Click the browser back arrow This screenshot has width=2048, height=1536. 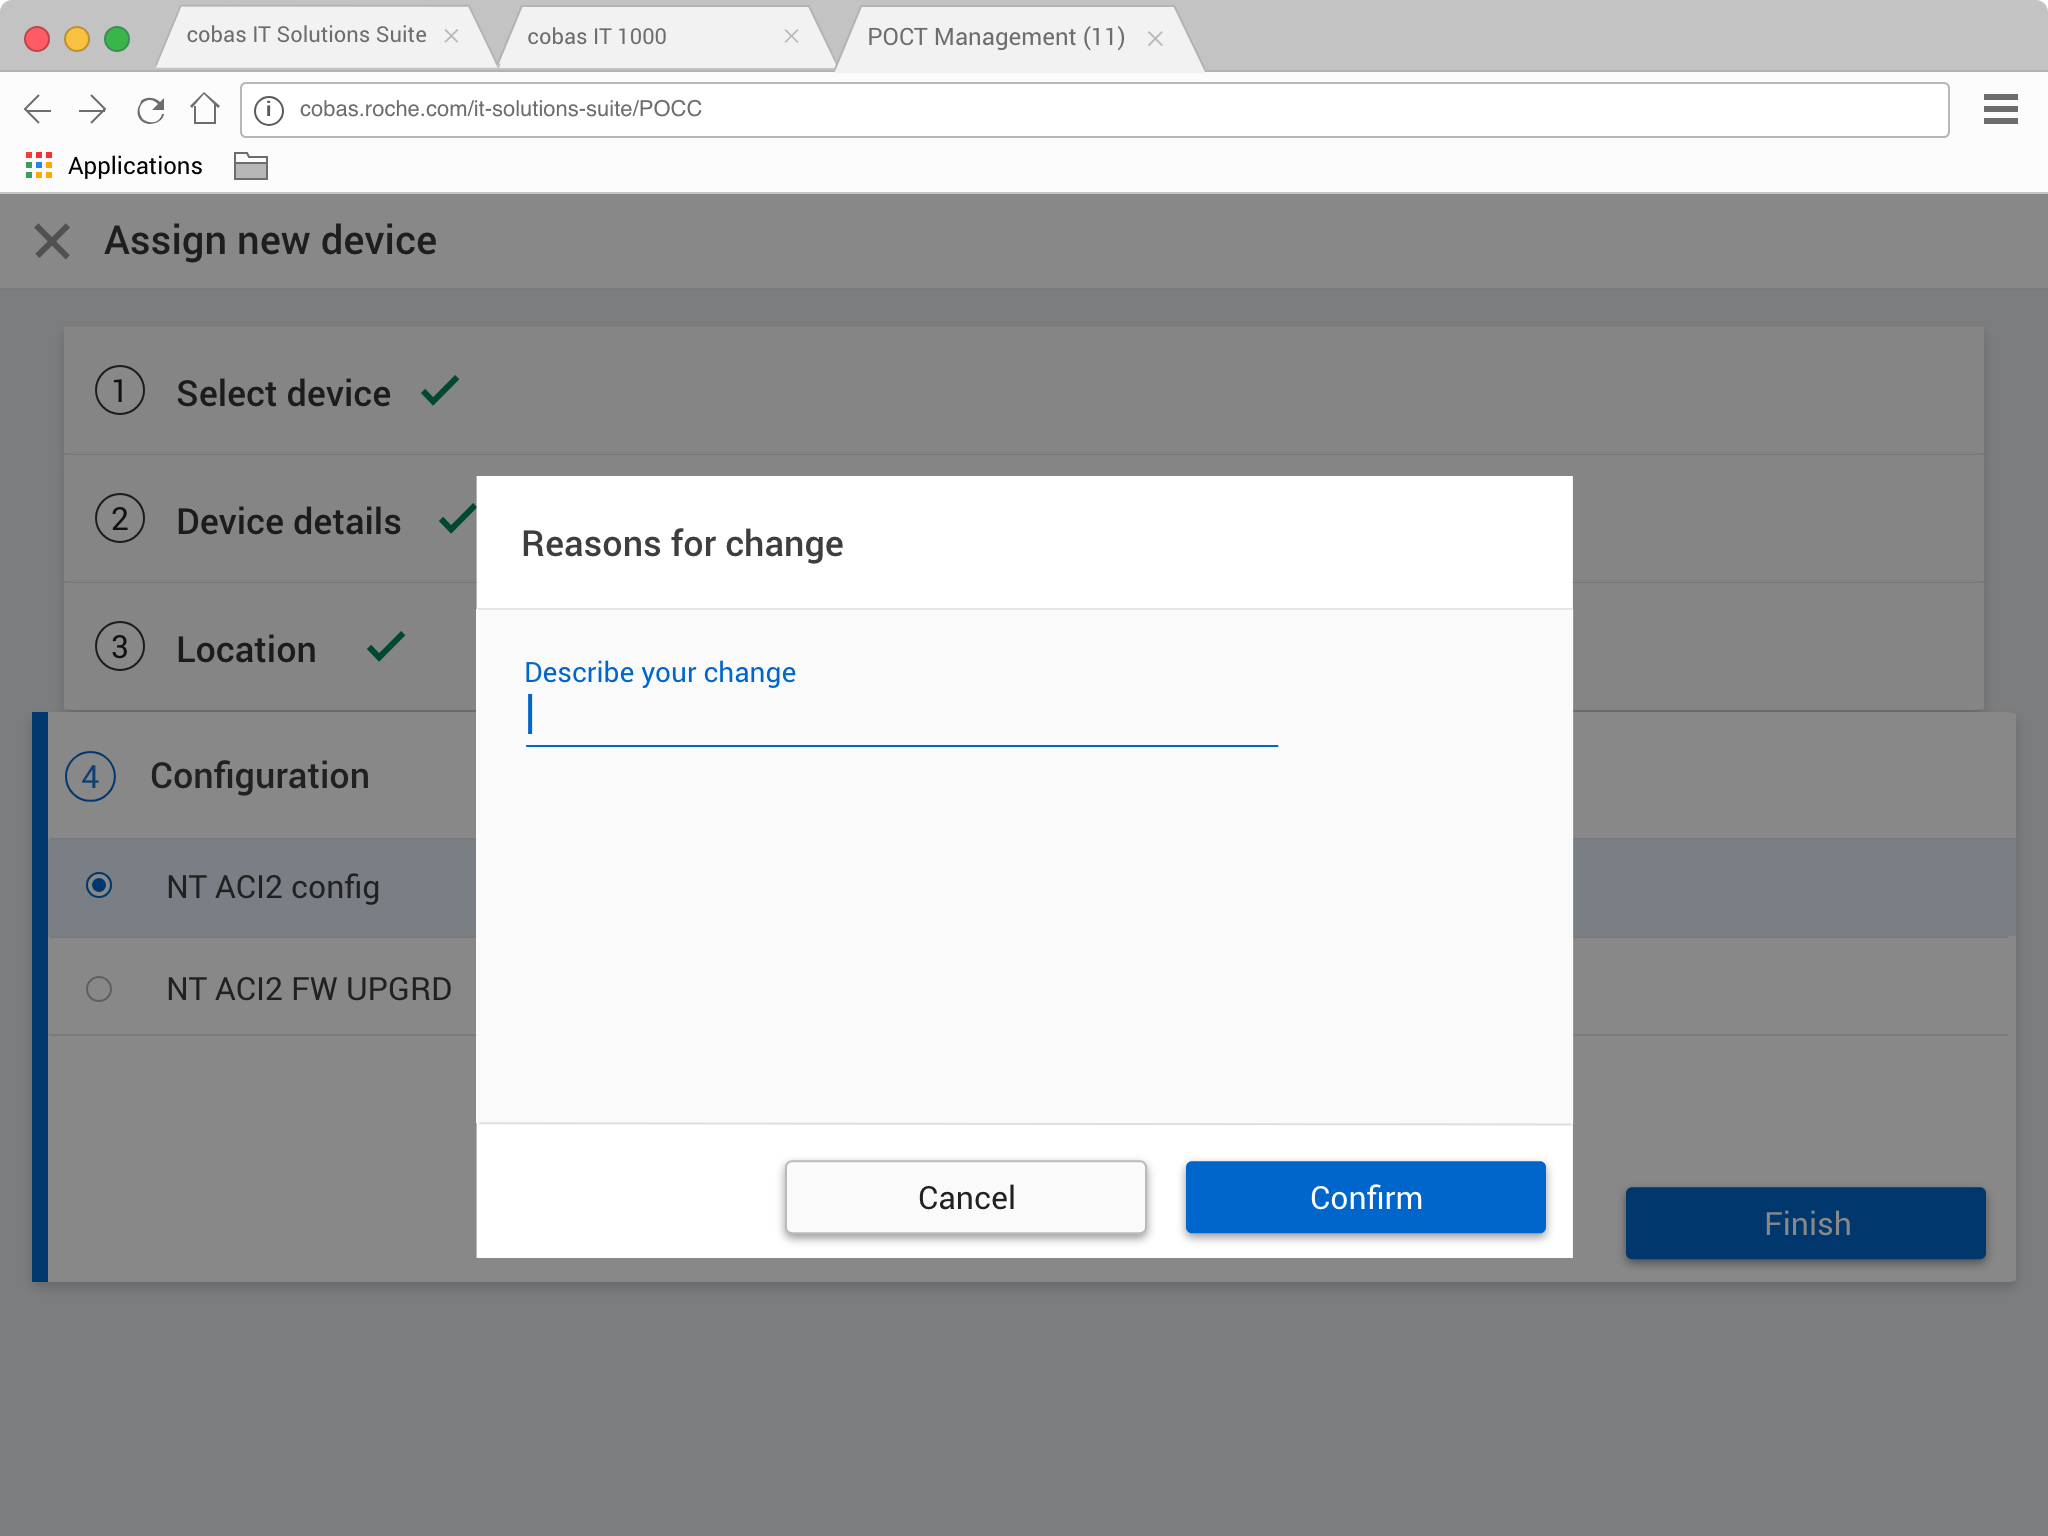[38, 109]
